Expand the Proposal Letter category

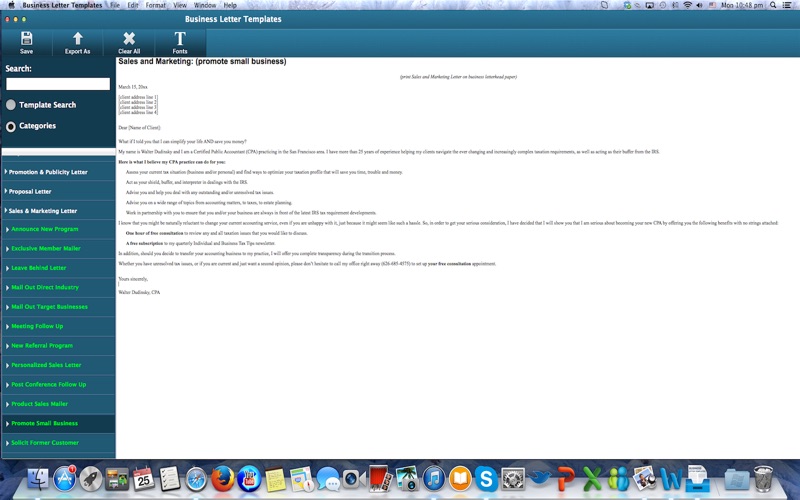click(x=58, y=191)
